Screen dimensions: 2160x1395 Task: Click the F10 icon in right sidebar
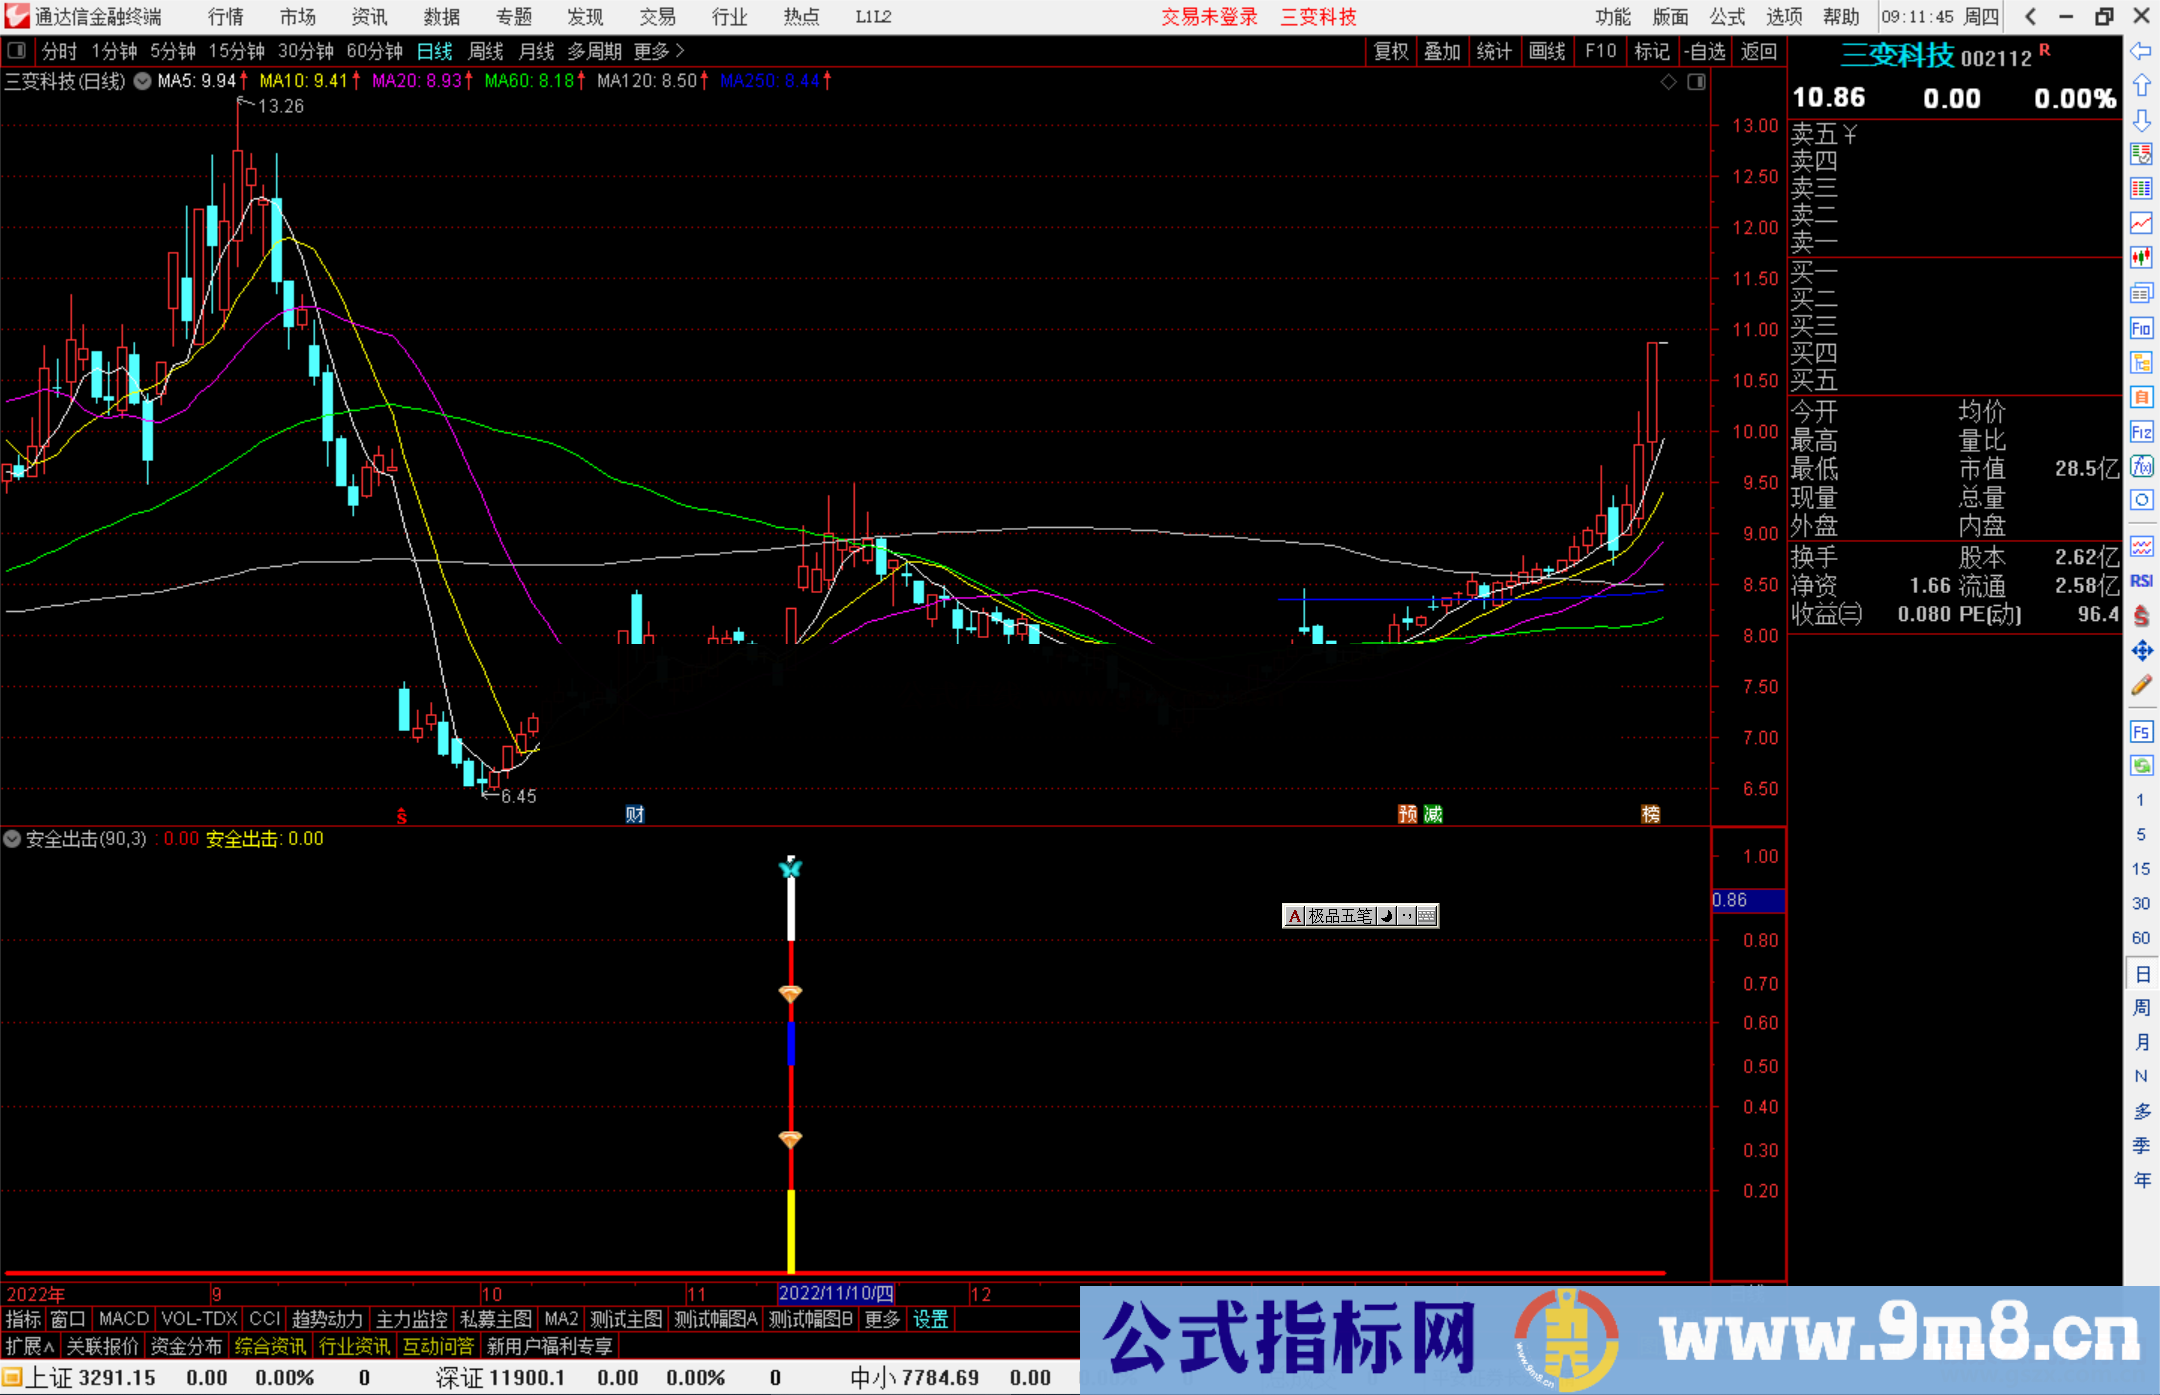coord(2141,329)
